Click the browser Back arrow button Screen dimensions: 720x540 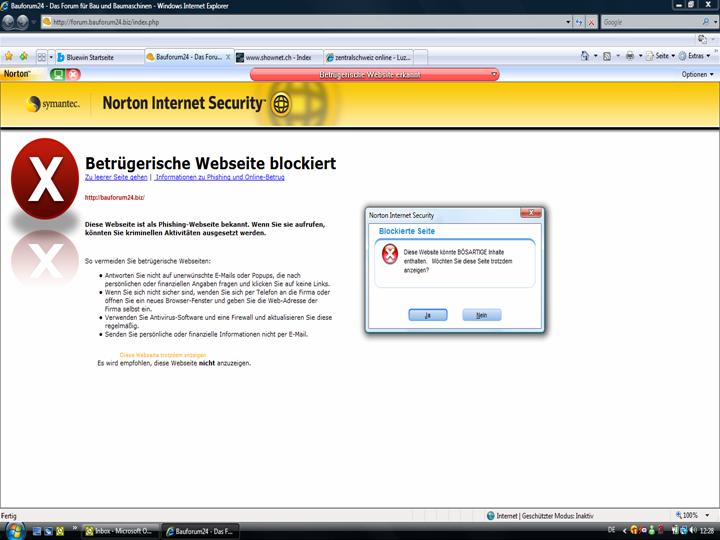coord(9,22)
